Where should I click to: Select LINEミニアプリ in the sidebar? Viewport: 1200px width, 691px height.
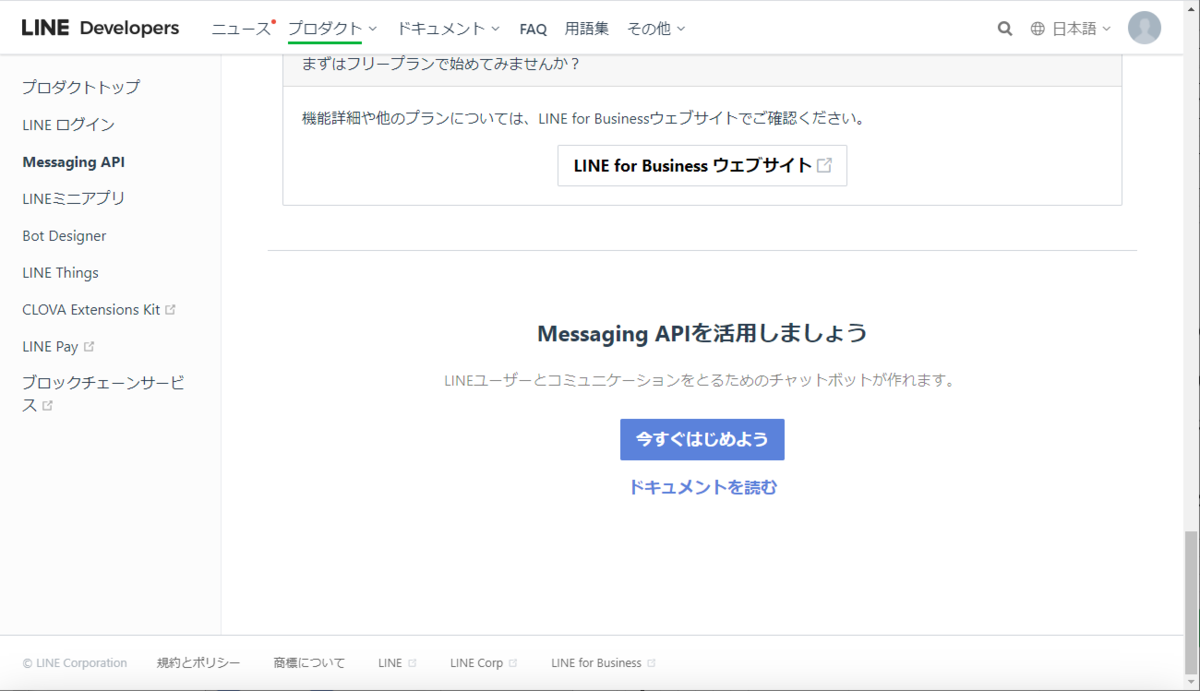click(74, 199)
